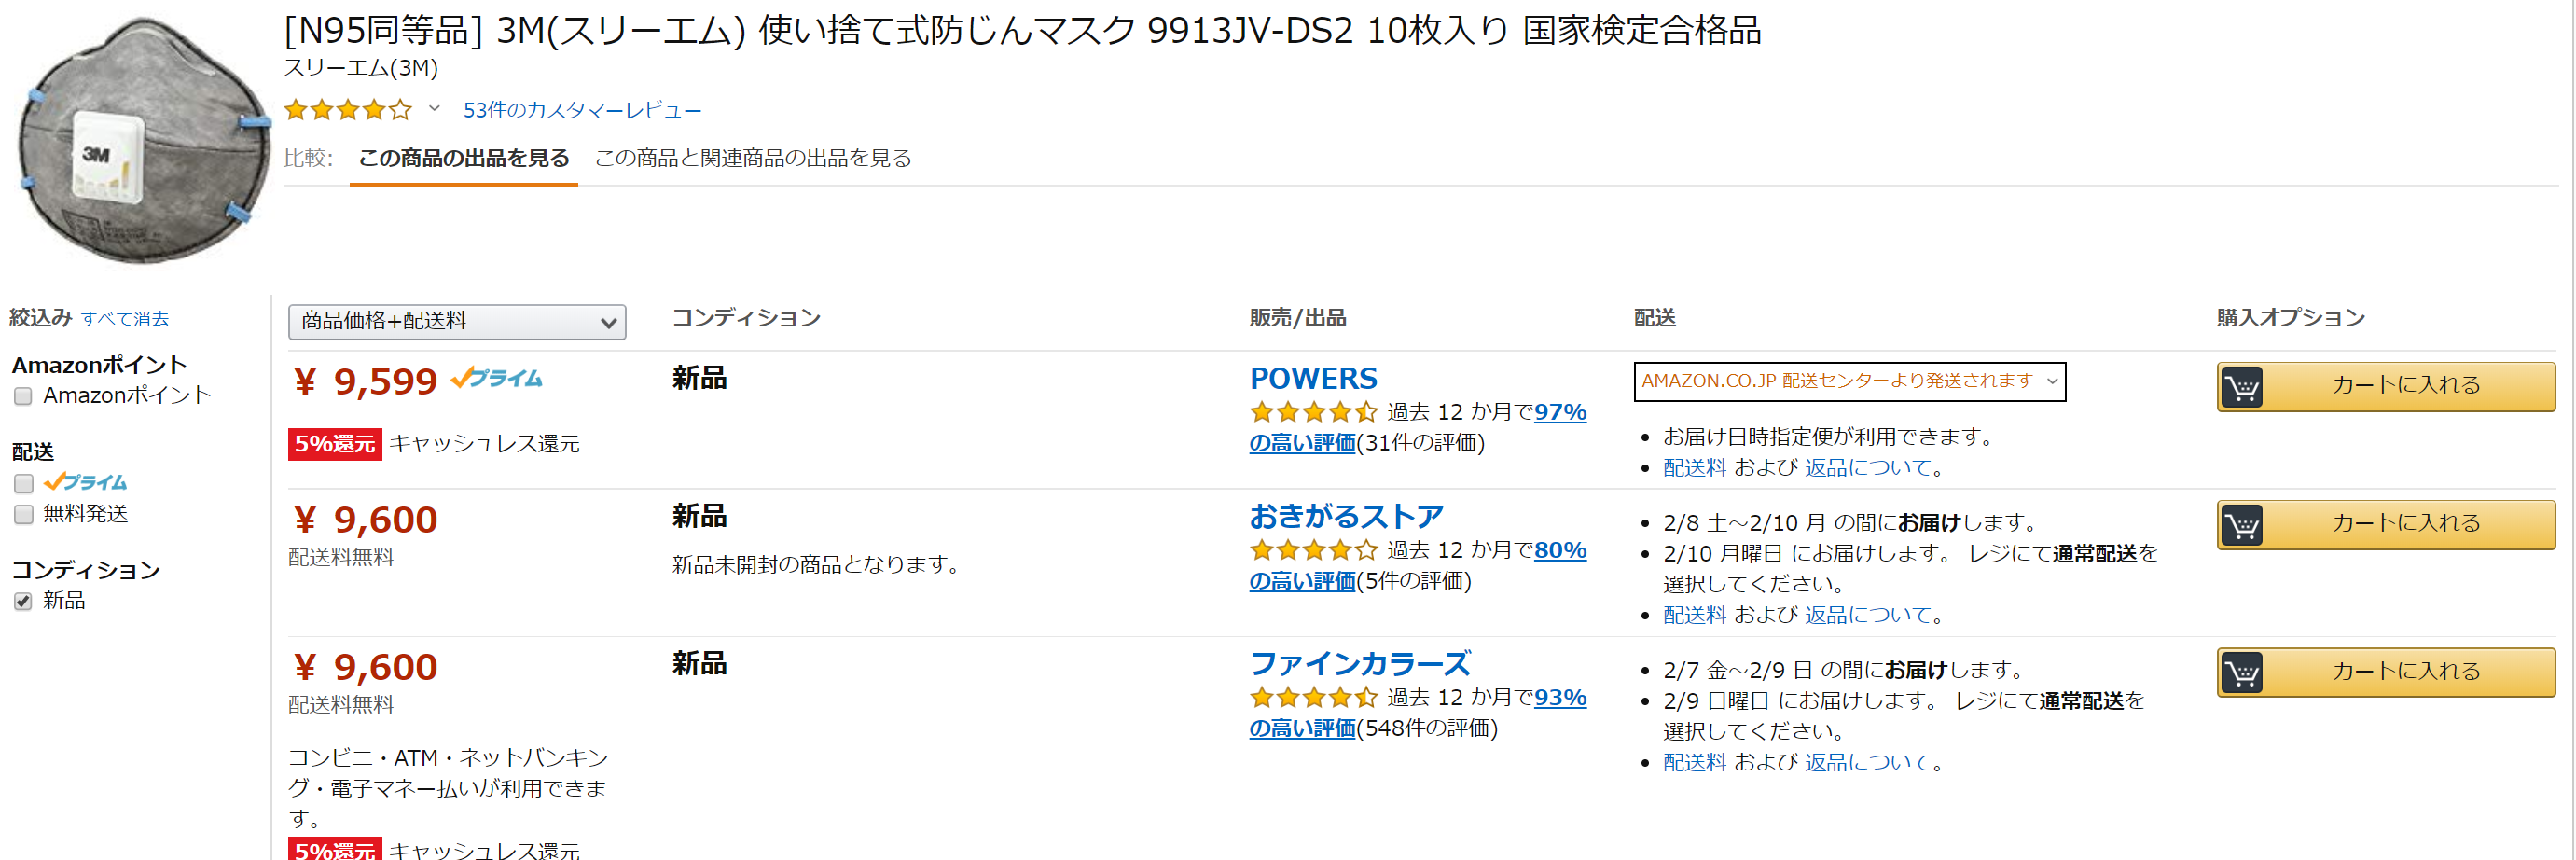
Task: Click the Prime logo beside ¥9,599 price
Action: coord(496,379)
